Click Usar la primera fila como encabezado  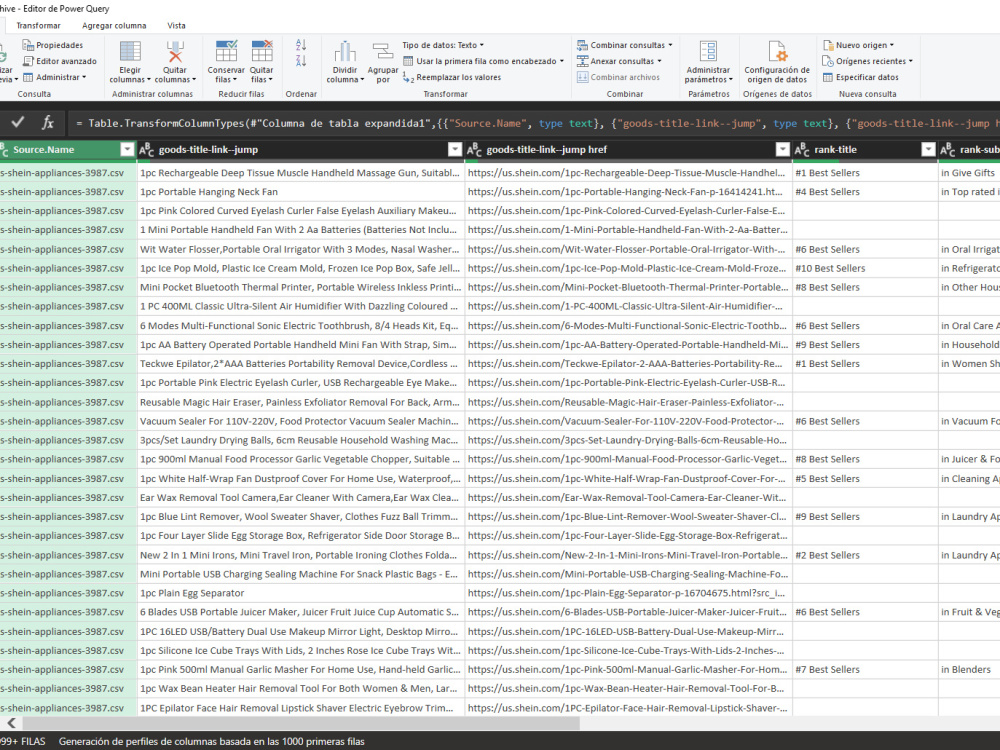(x=480, y=61)
